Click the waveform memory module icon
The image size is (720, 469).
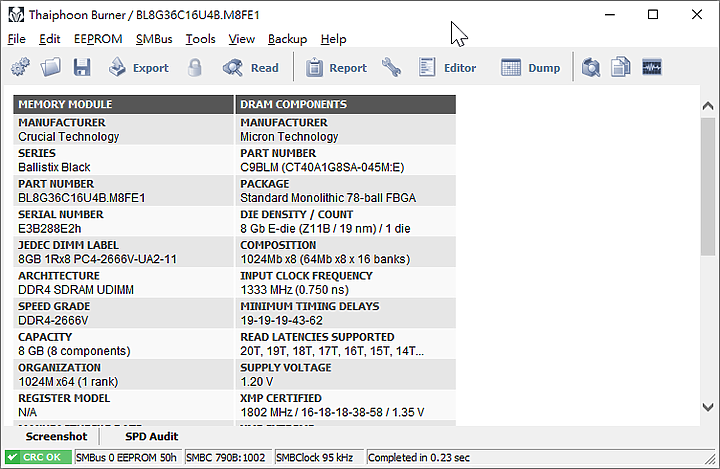(x=652, y=68)
